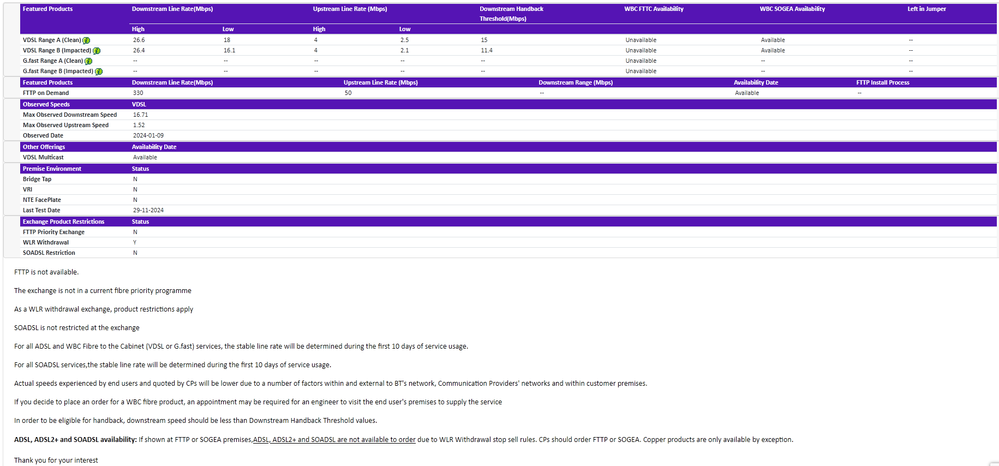
Task: Open the help icon next to VDSL Range B (Impacted)
Action: 97,50
